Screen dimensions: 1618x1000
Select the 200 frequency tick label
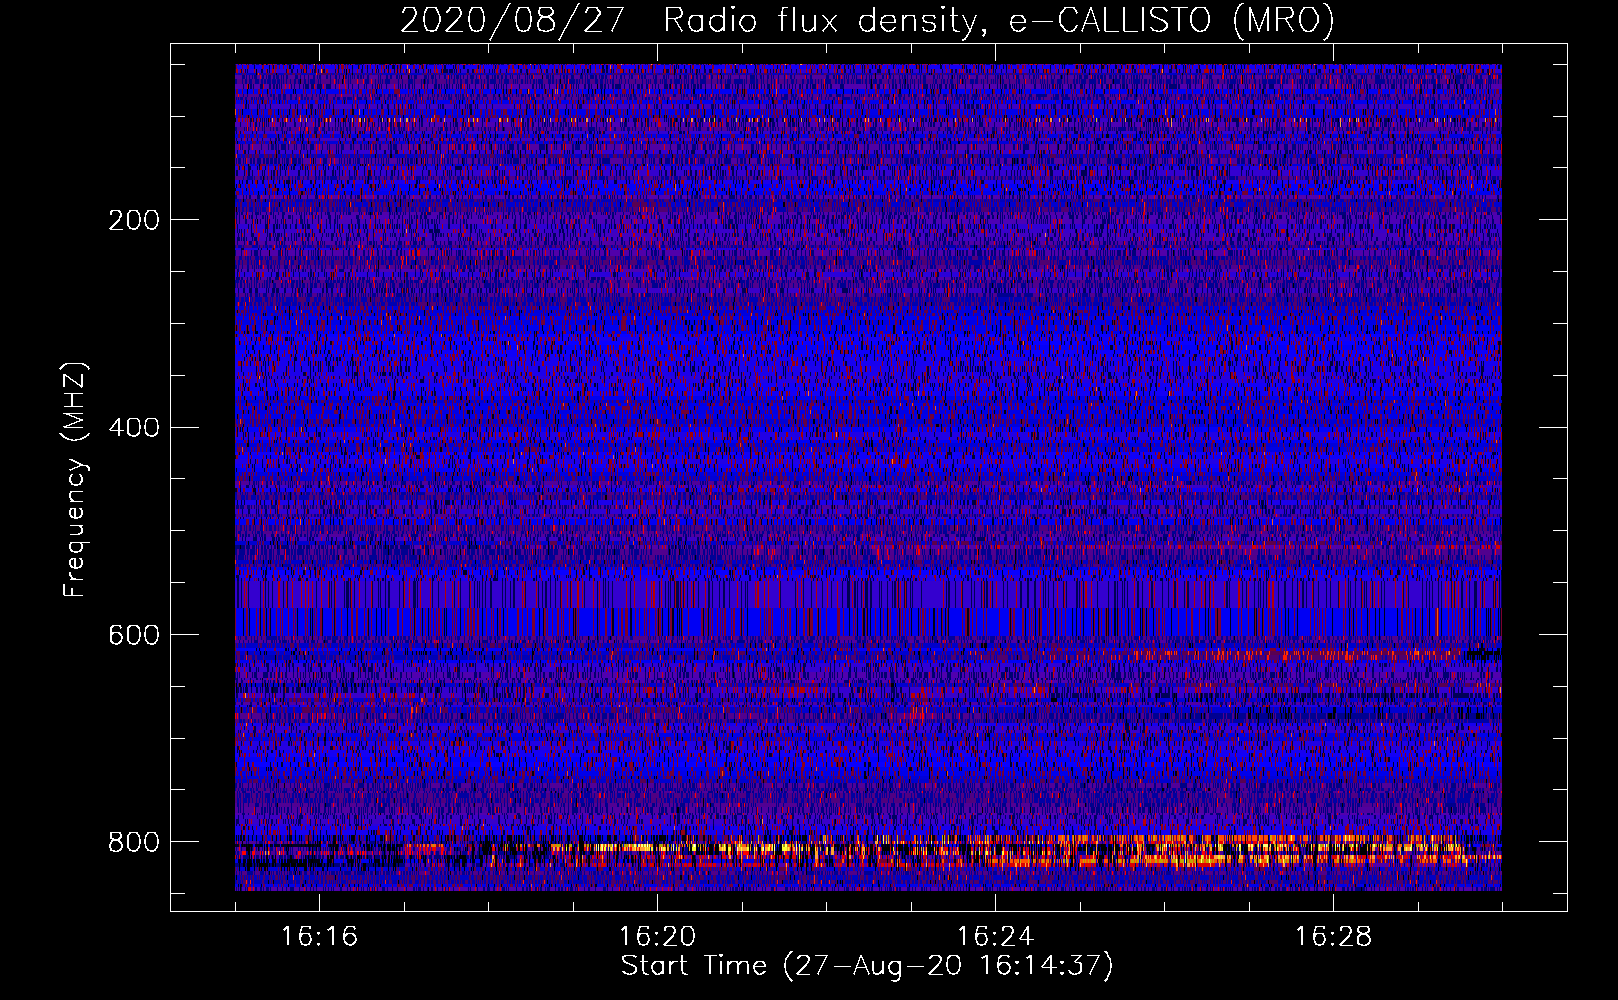click(x=134, y=220)
